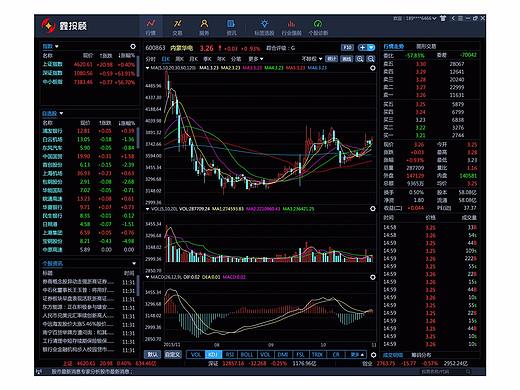Open settings gear beside the indicator tab strip
Image resolution: width=520 pixels, height=390 pixels.
click(373, 355)
